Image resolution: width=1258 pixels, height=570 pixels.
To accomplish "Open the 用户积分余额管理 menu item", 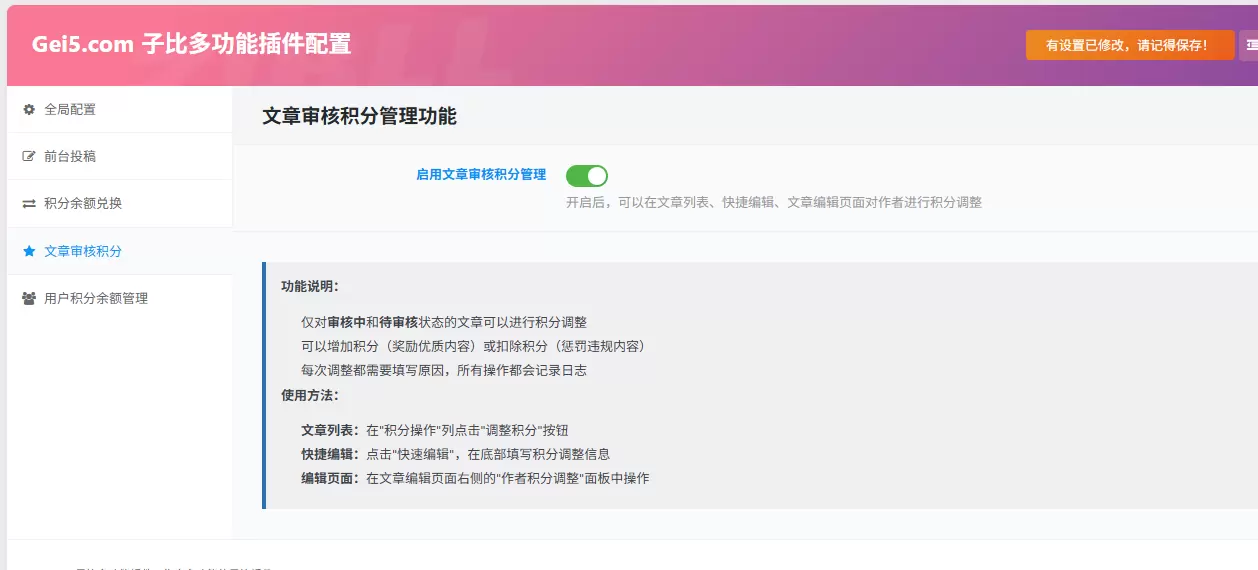I will 119,298.
